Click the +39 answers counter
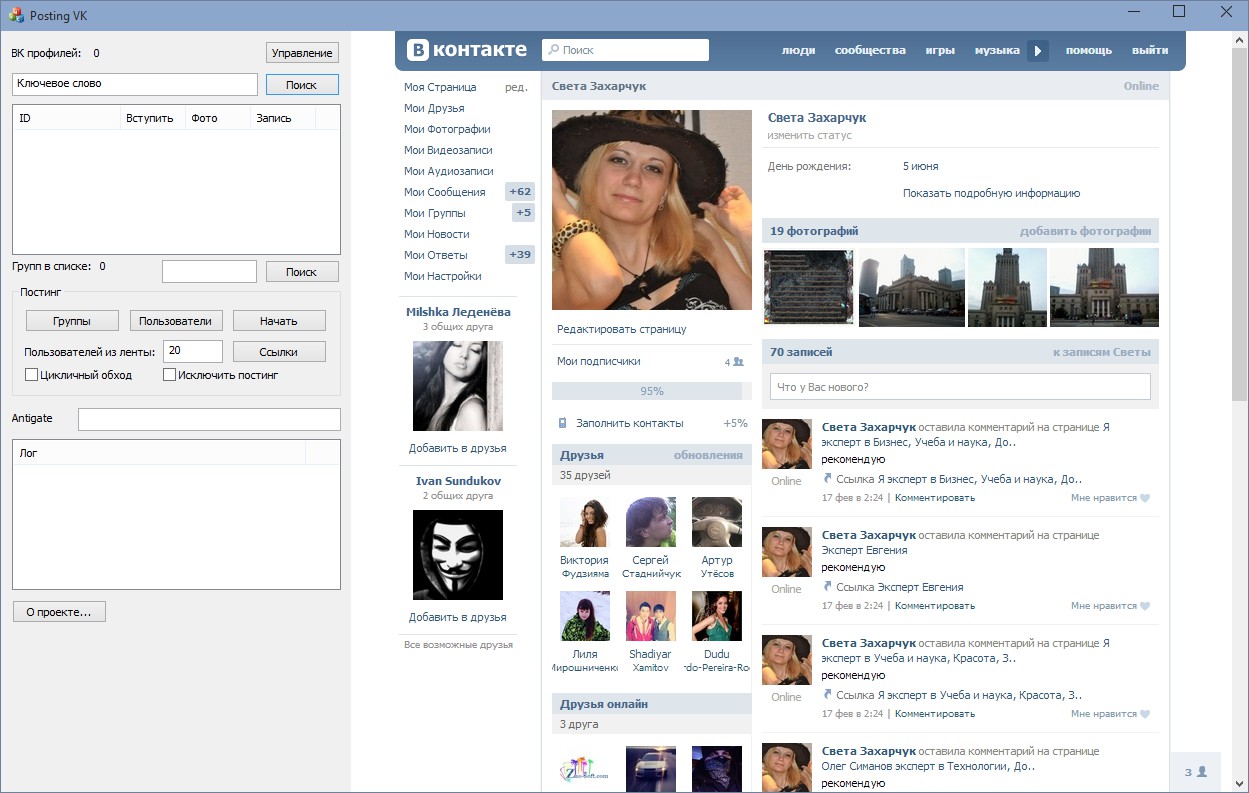1249x793 pixels. click(520, 255)
